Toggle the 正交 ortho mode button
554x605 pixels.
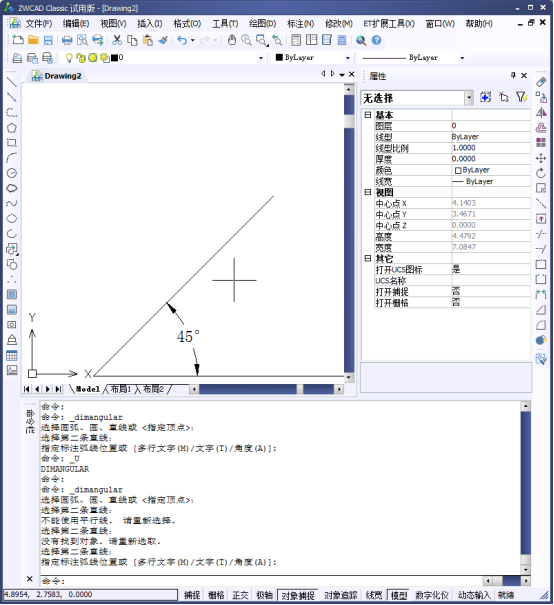pos(240,595)
